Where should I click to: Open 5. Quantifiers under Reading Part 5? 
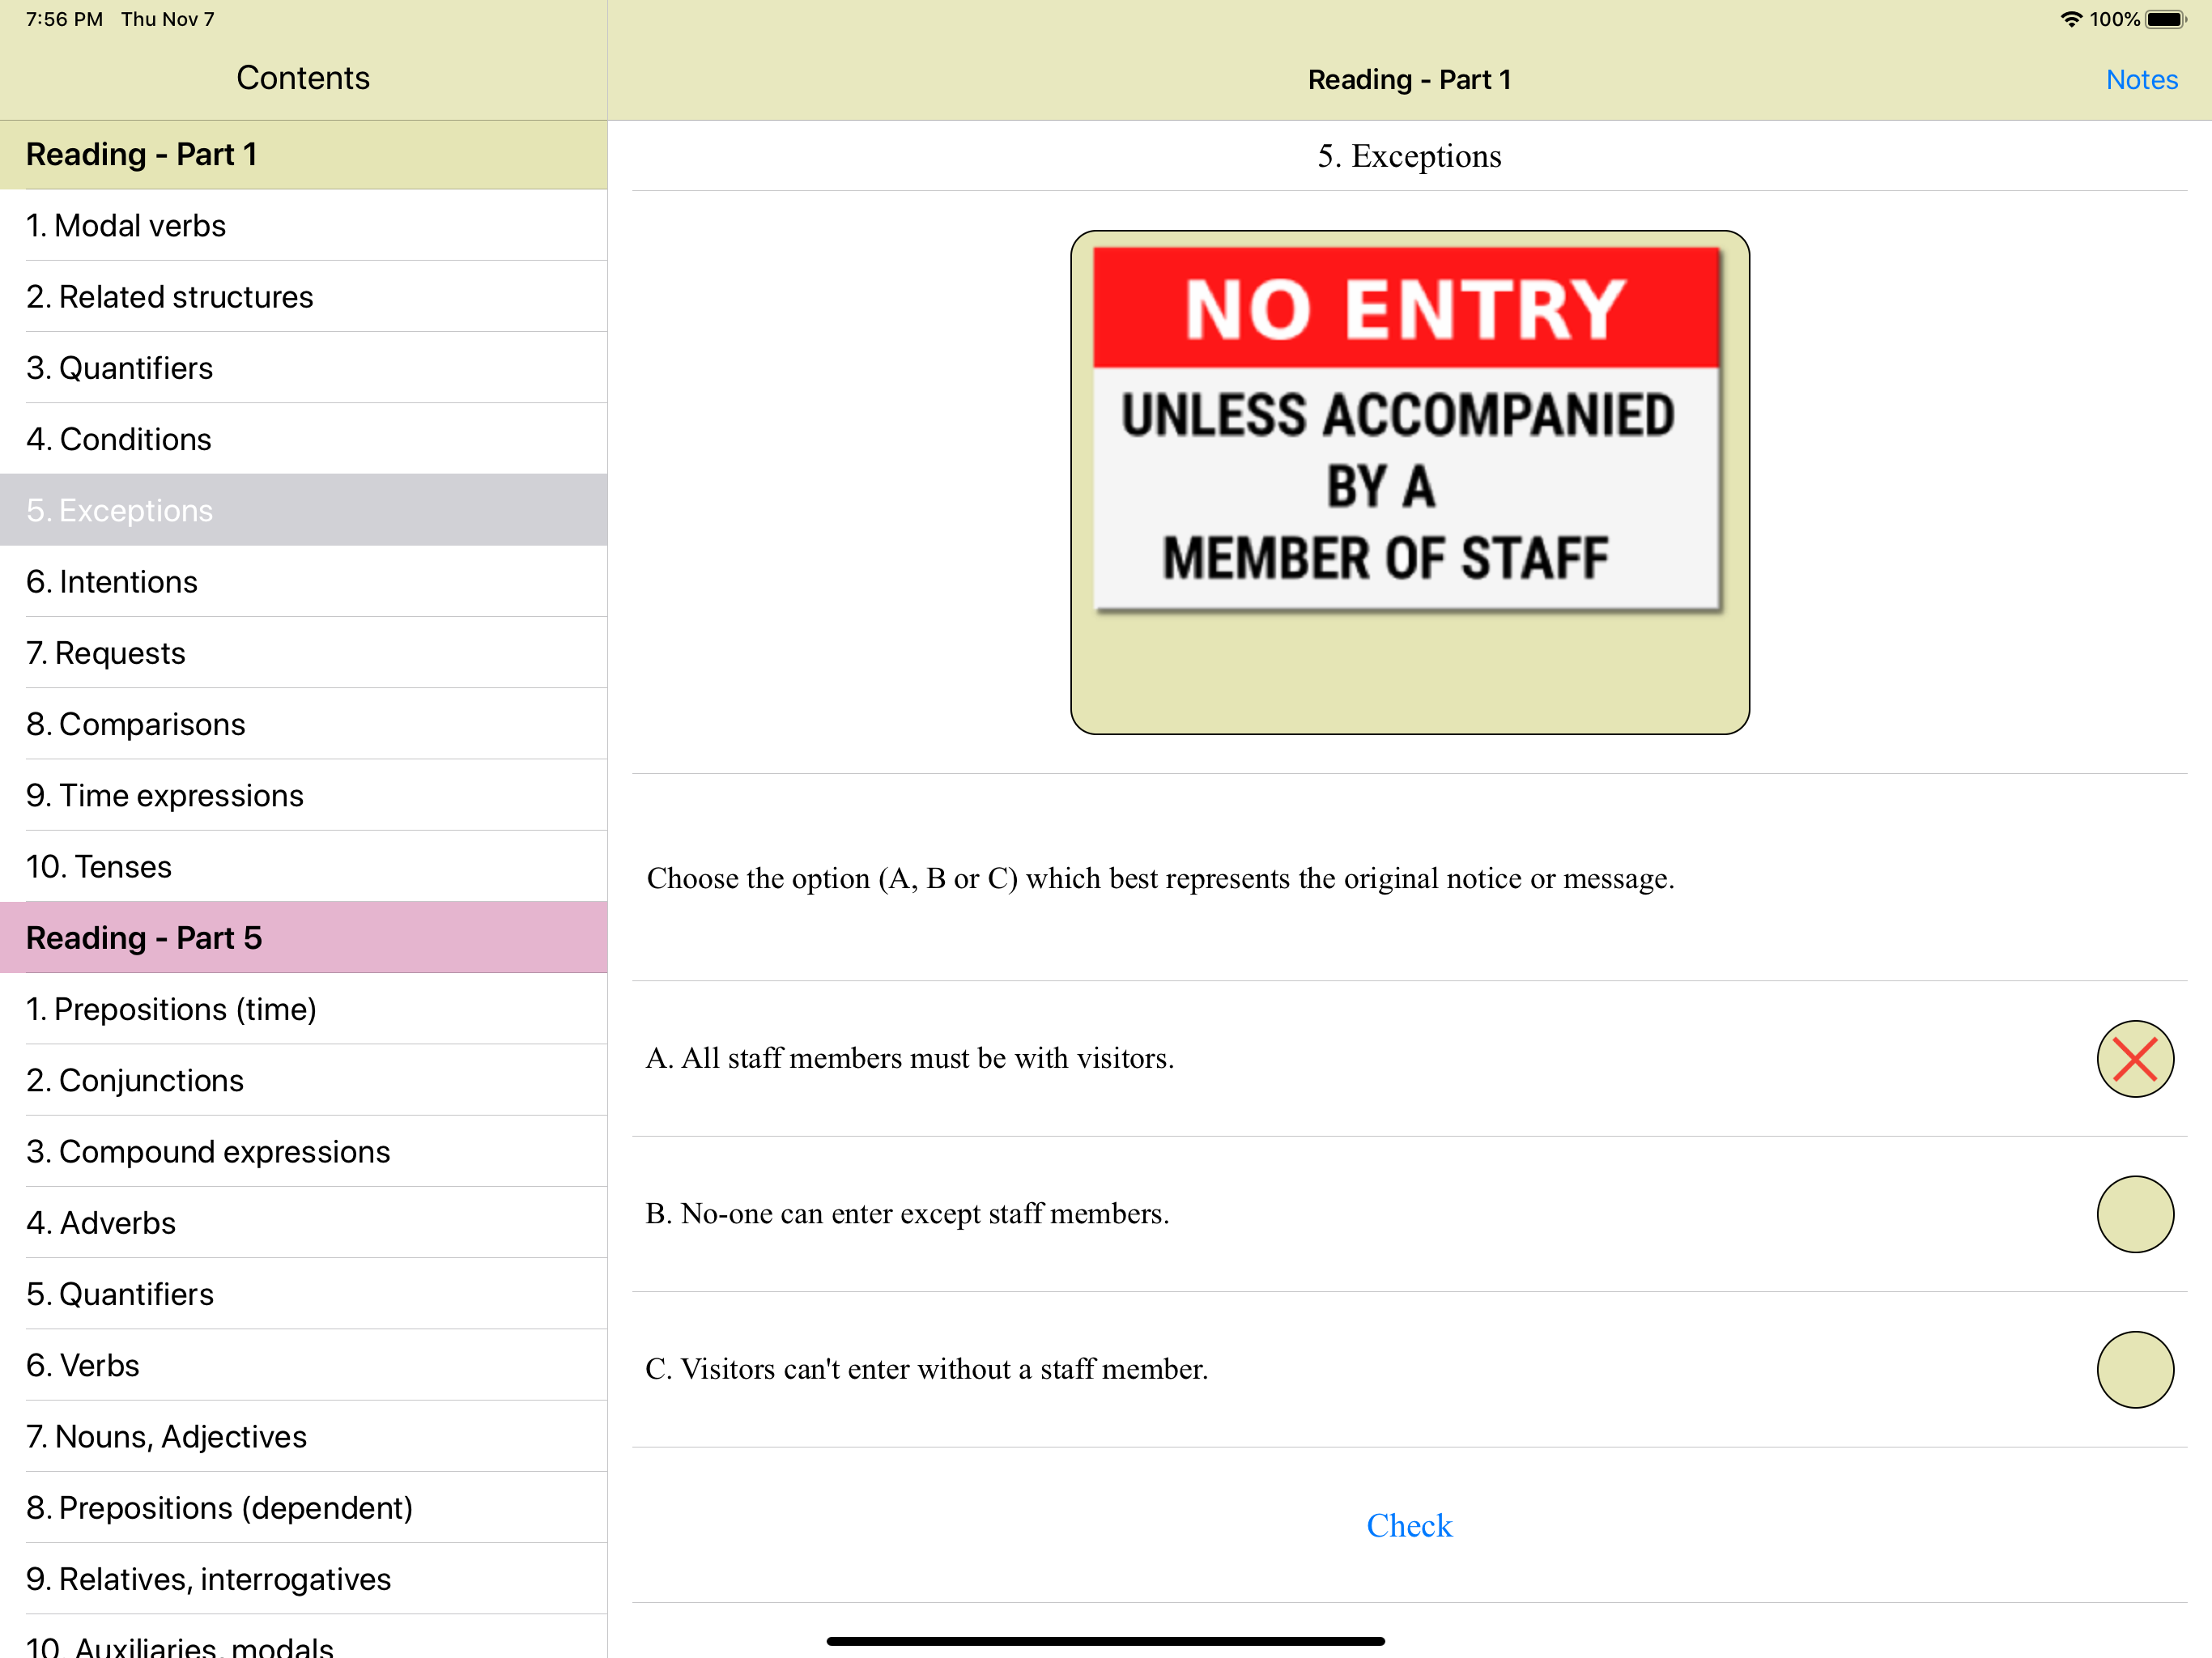click(x=304, y=1293)
